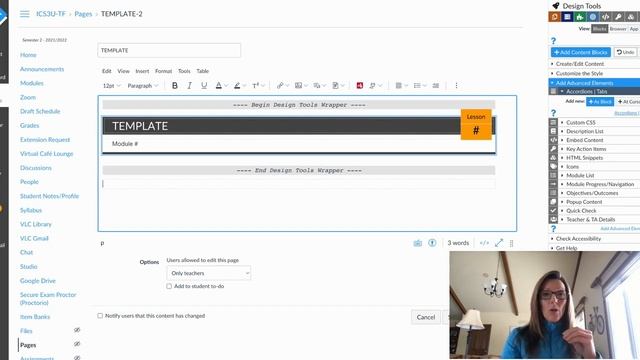Click the increase indent icon
Image resolution: width=640 pixels, height=360 pixels.
(436, 86)
